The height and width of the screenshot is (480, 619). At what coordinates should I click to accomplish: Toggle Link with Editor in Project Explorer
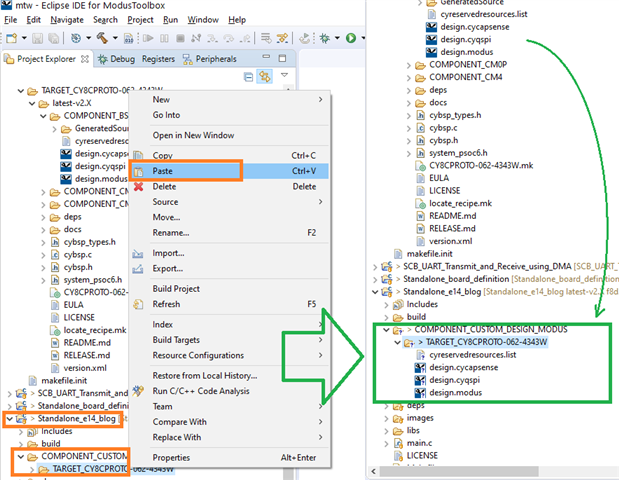[265, 76]
